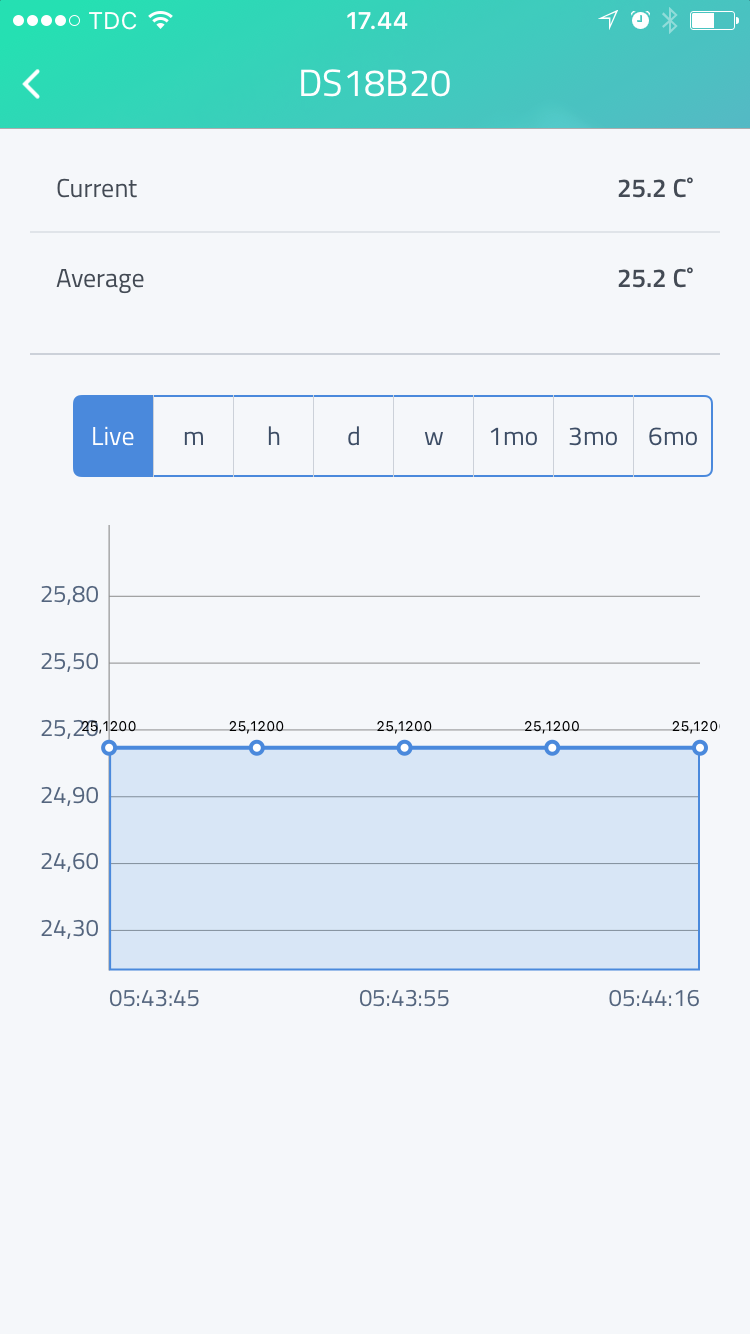Tap the Average temperature row
The width and height of the screenshot is (750, 1334).
tap(375, 278)
